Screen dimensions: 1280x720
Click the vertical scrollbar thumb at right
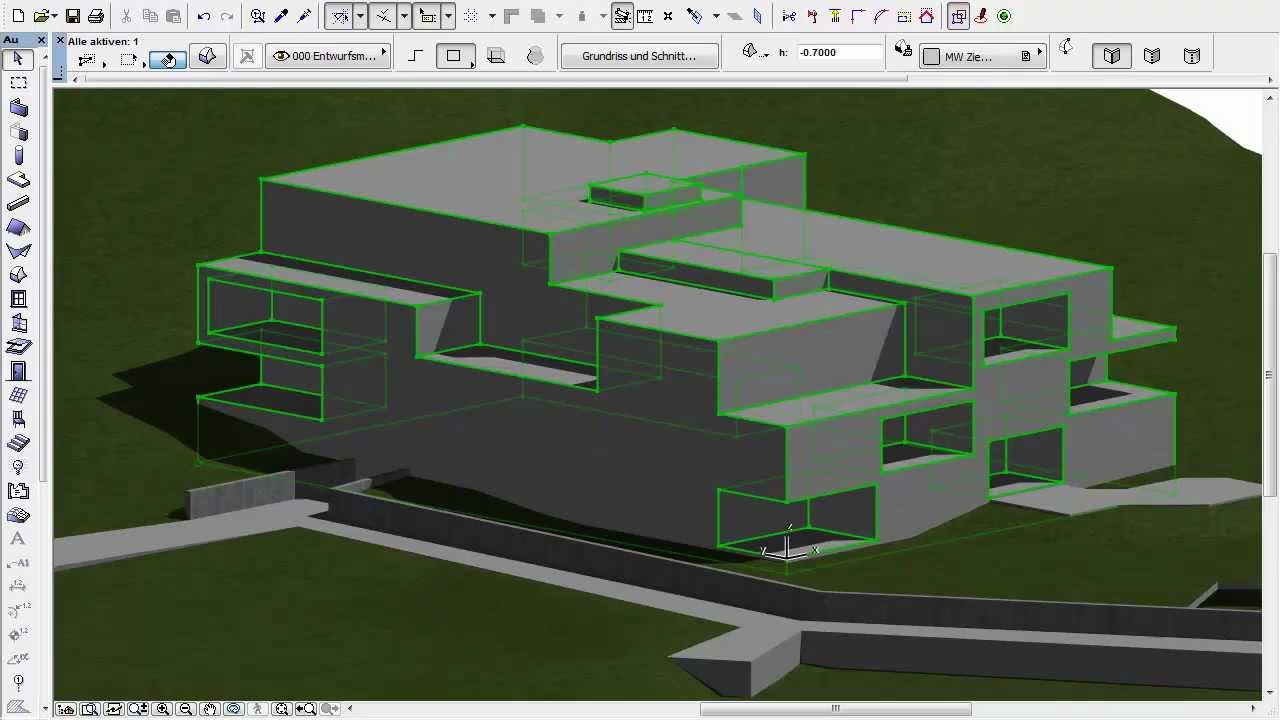click(1271, 375)
